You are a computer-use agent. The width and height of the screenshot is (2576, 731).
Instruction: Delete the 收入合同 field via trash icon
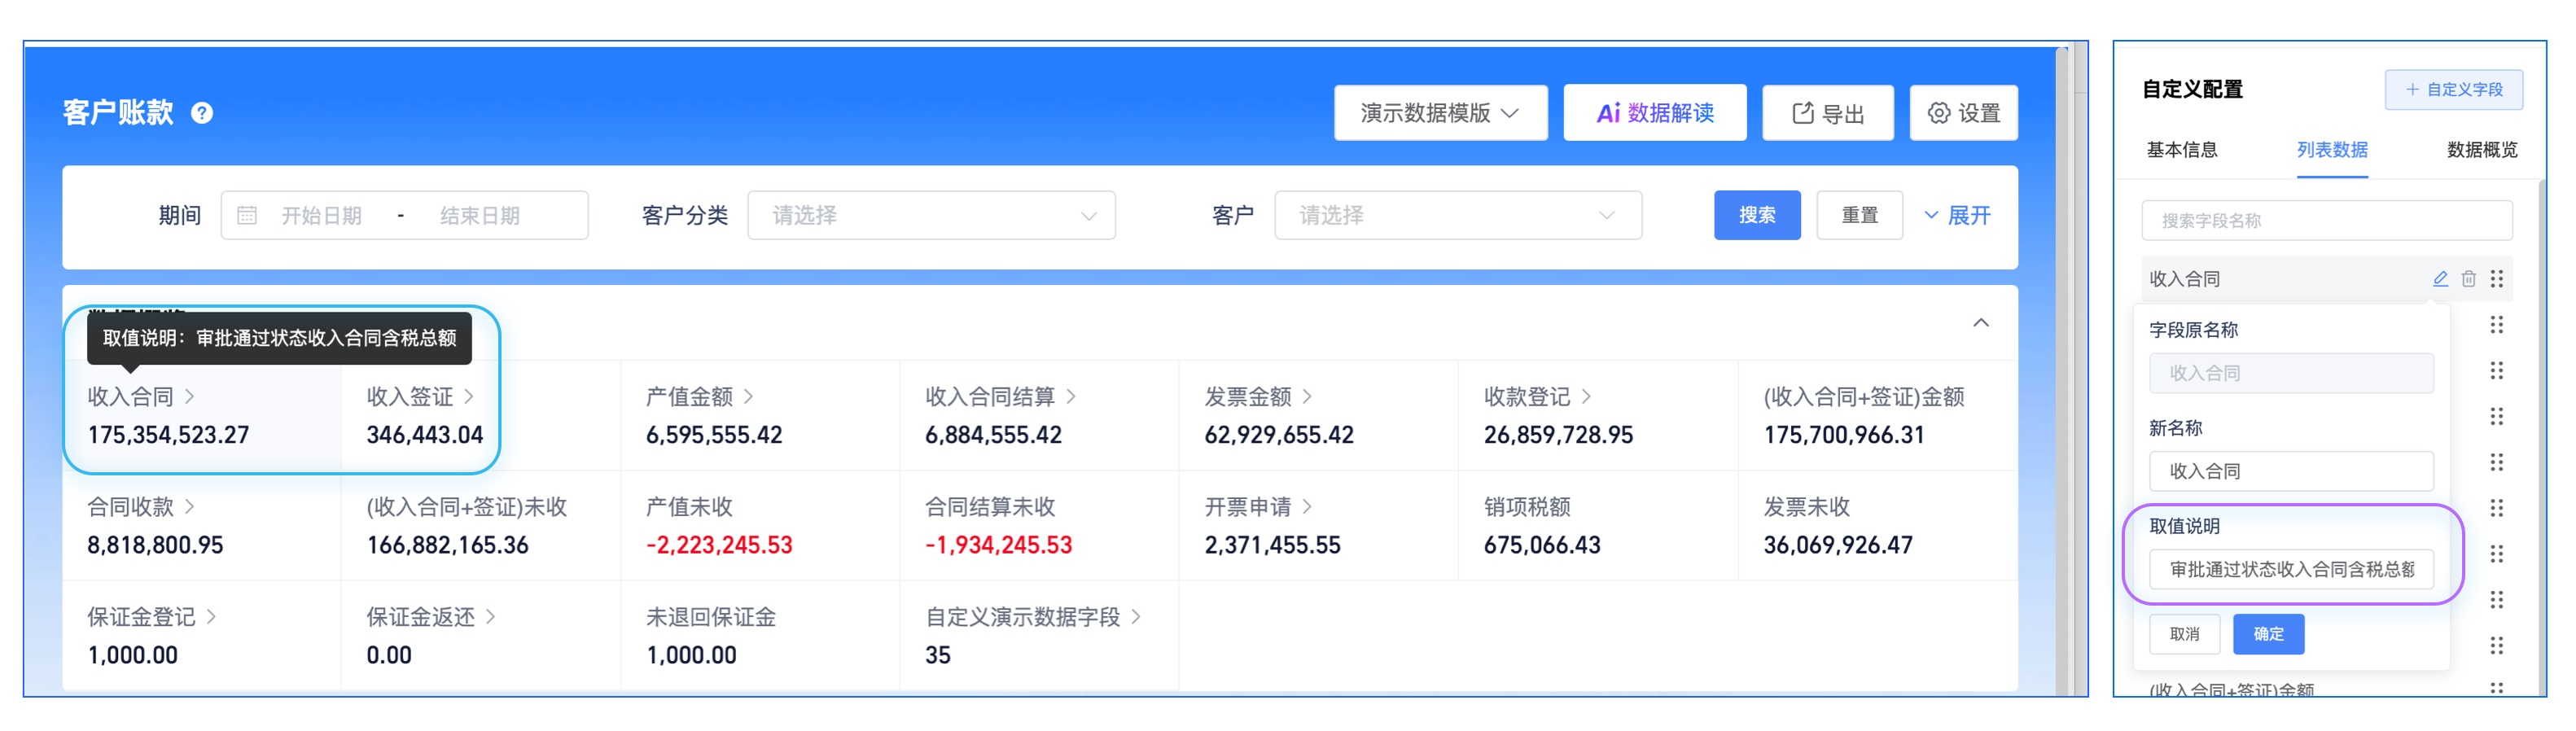tap(2468, 279)
